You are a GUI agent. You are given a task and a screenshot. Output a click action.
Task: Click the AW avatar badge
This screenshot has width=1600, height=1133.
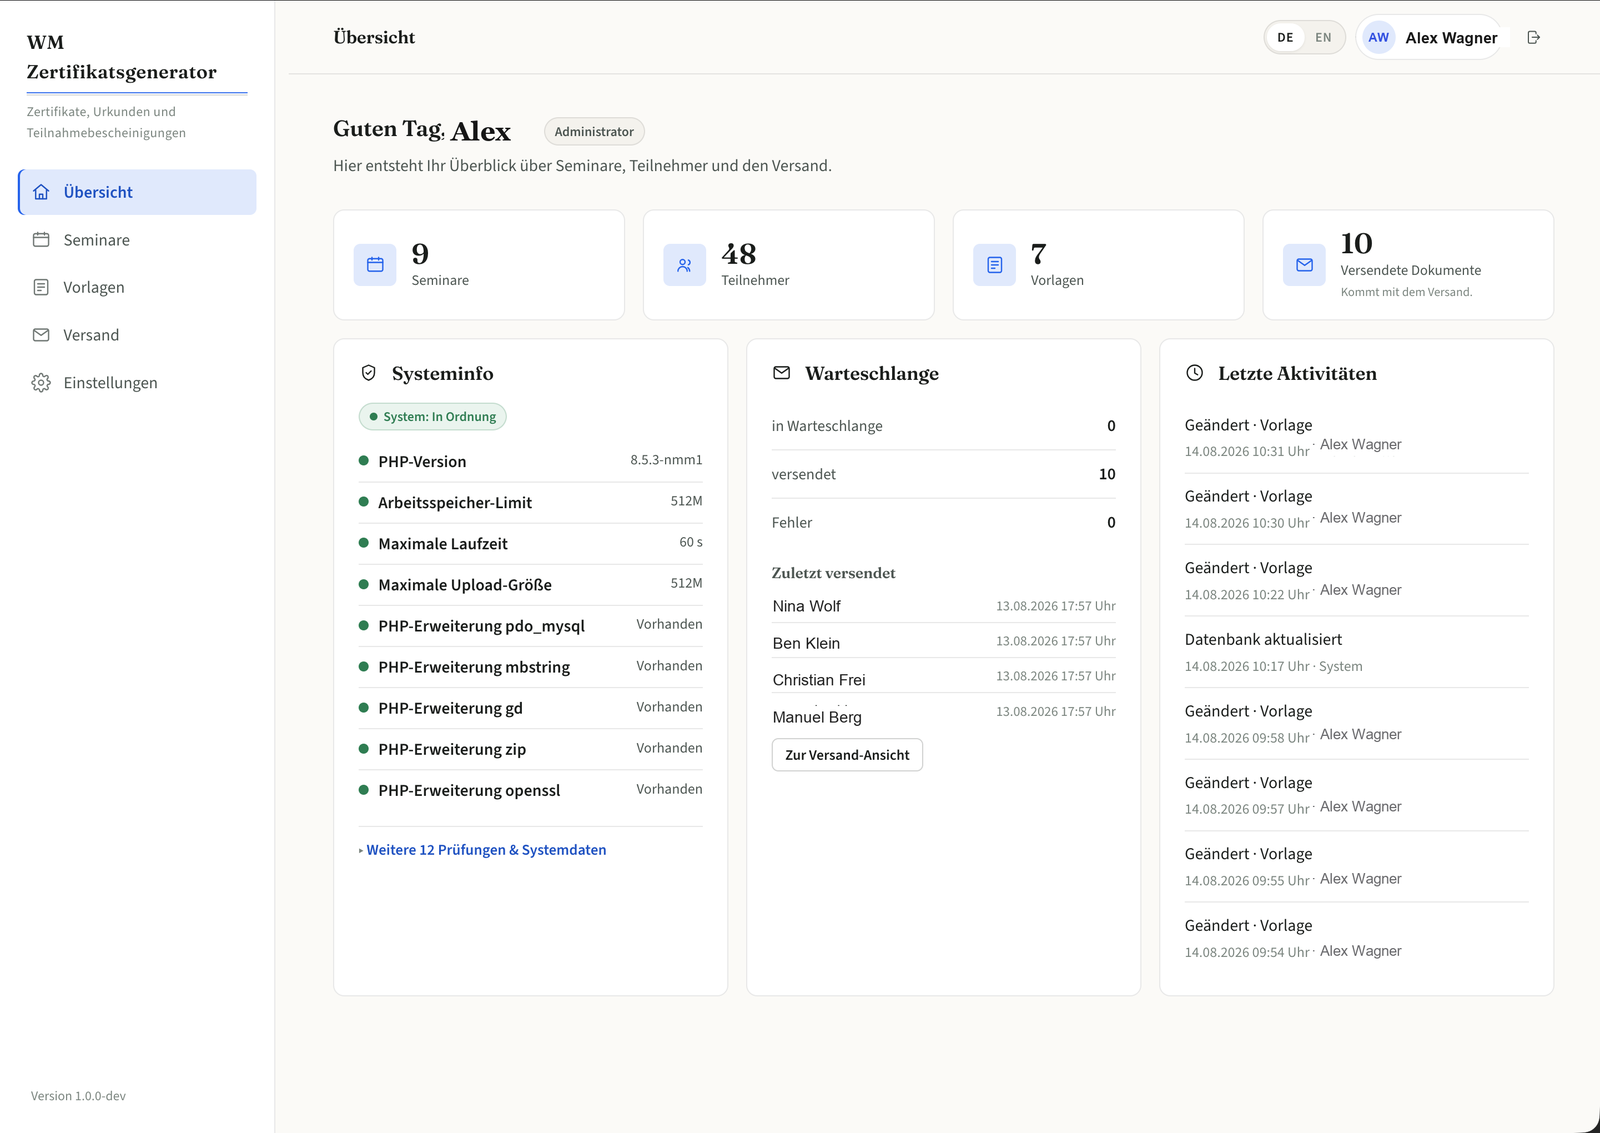point(1379,38)
